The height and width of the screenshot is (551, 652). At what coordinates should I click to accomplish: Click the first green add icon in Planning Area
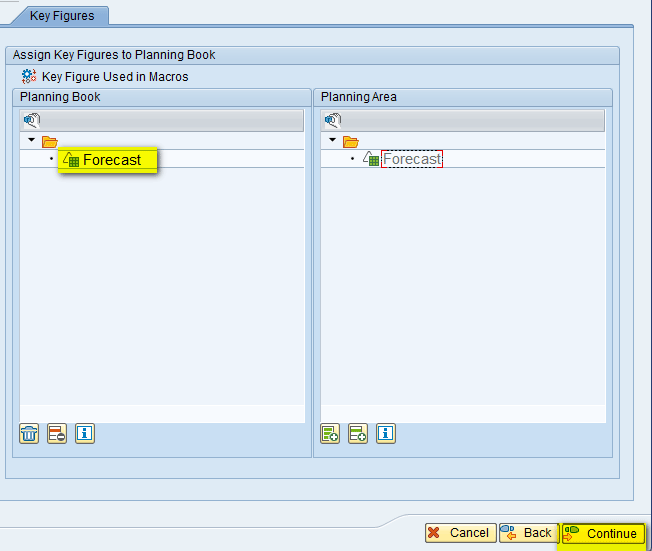pyautogui.click(x=330, y=434)
